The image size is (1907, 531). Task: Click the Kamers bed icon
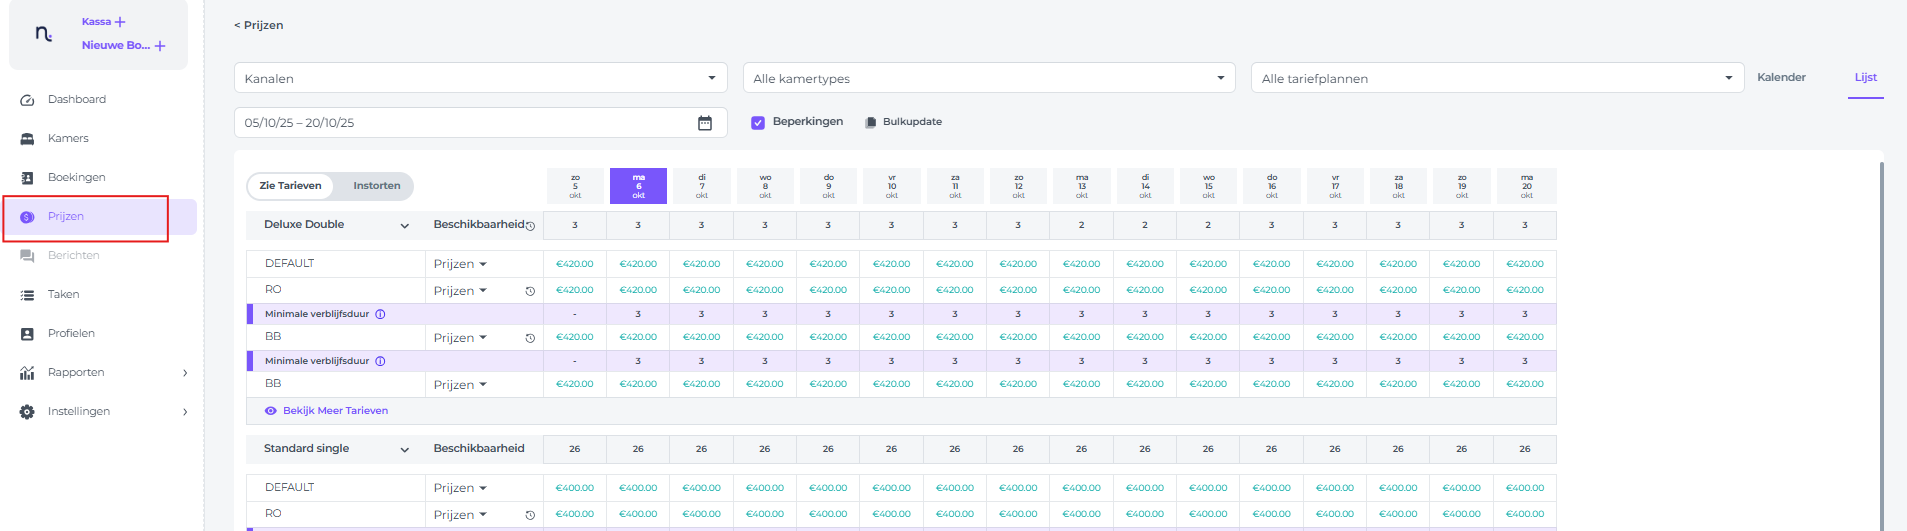pyautogui.click(x=27, y=139)
